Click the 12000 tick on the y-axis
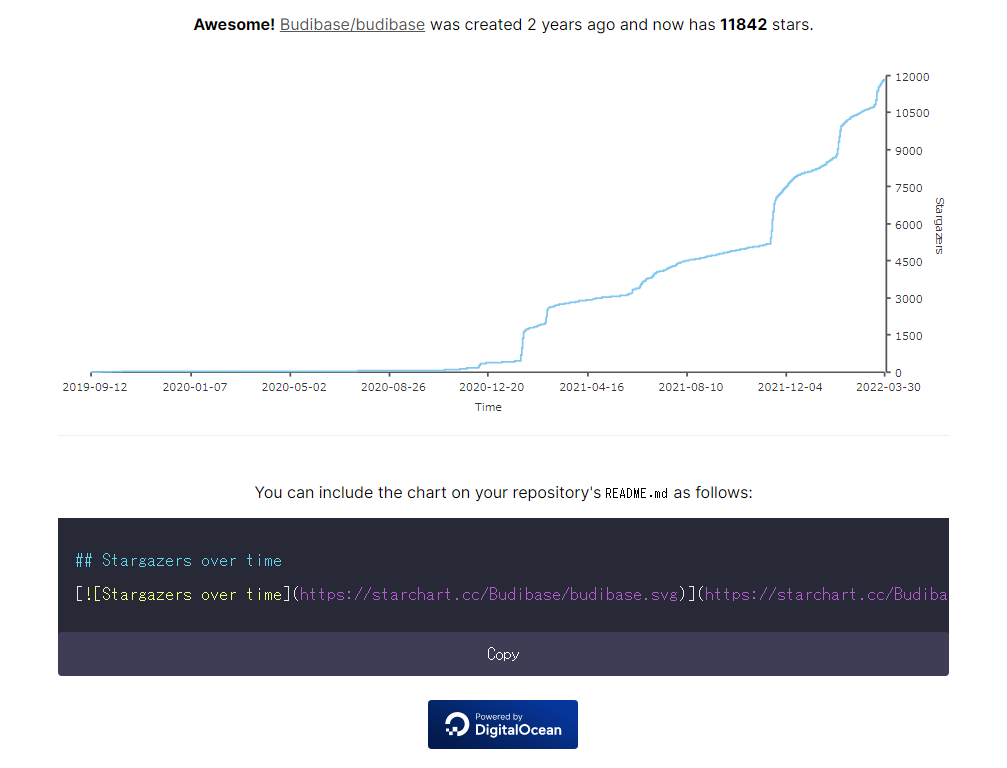 pyautogui.click(x=913, y=77)
